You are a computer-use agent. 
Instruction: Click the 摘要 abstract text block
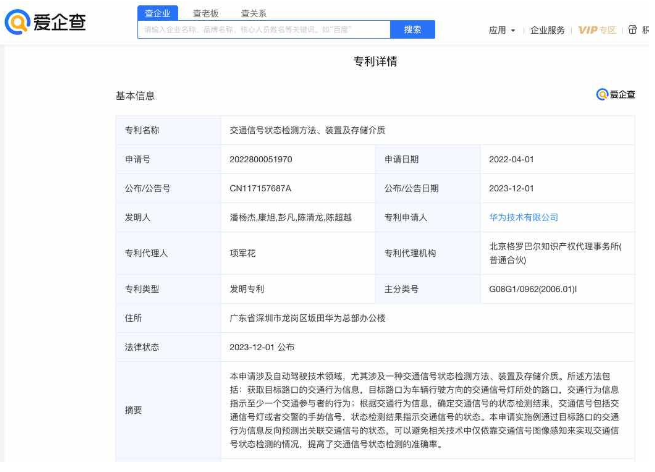pyautogui.click(x=425, y=410)
